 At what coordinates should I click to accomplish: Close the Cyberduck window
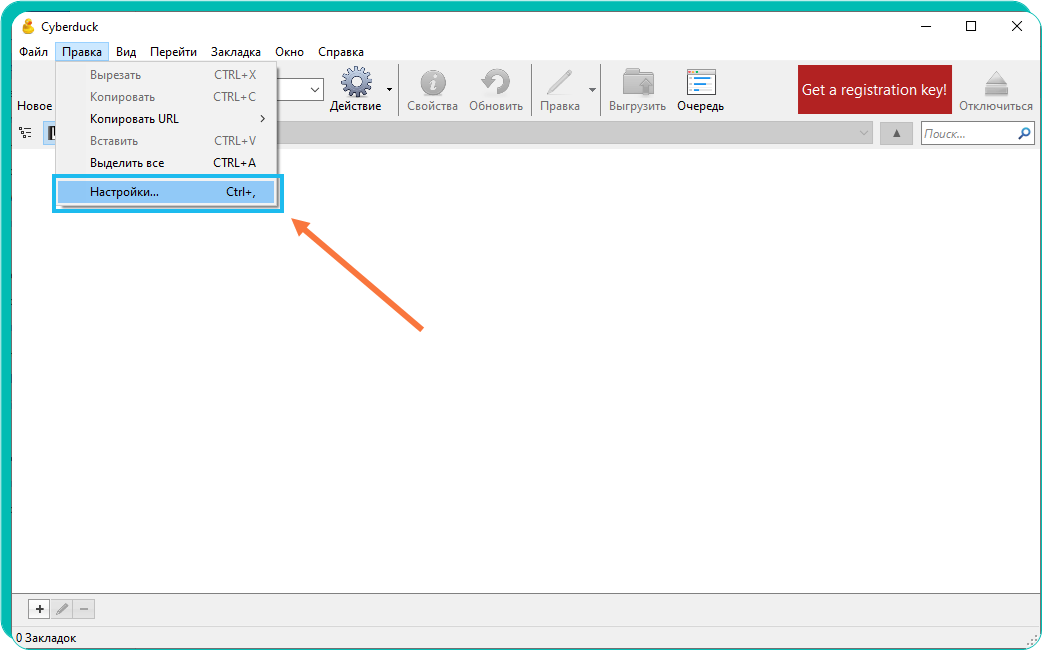(1017, 27)
